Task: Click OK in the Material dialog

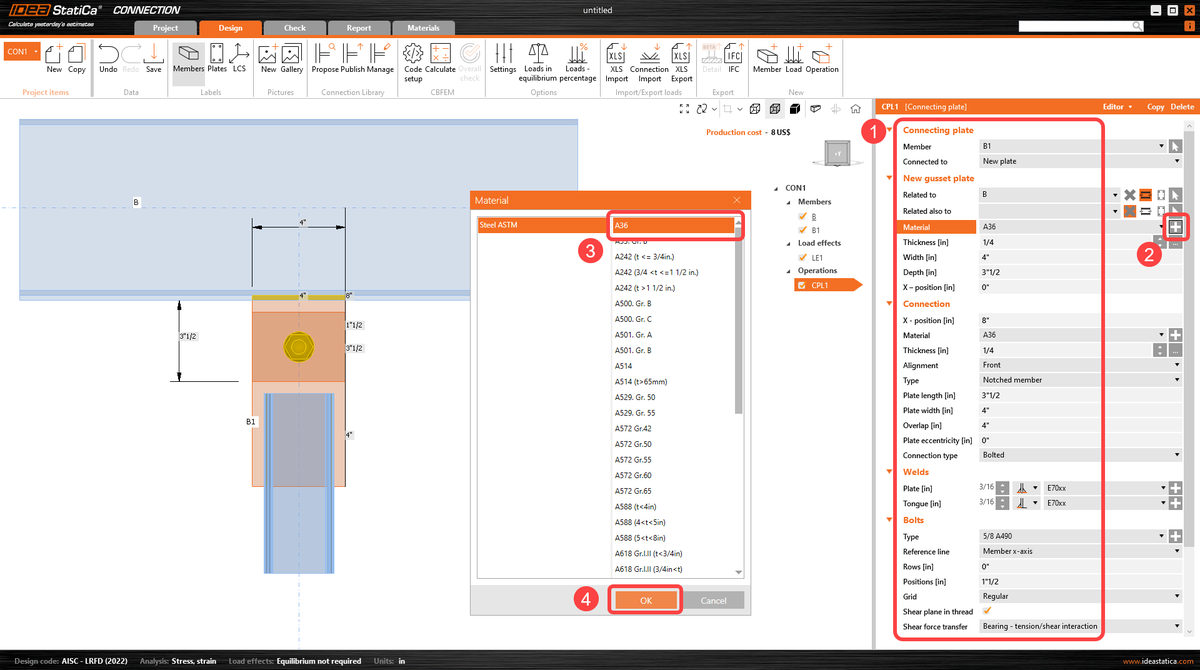Action: click(x=644, y=599)
